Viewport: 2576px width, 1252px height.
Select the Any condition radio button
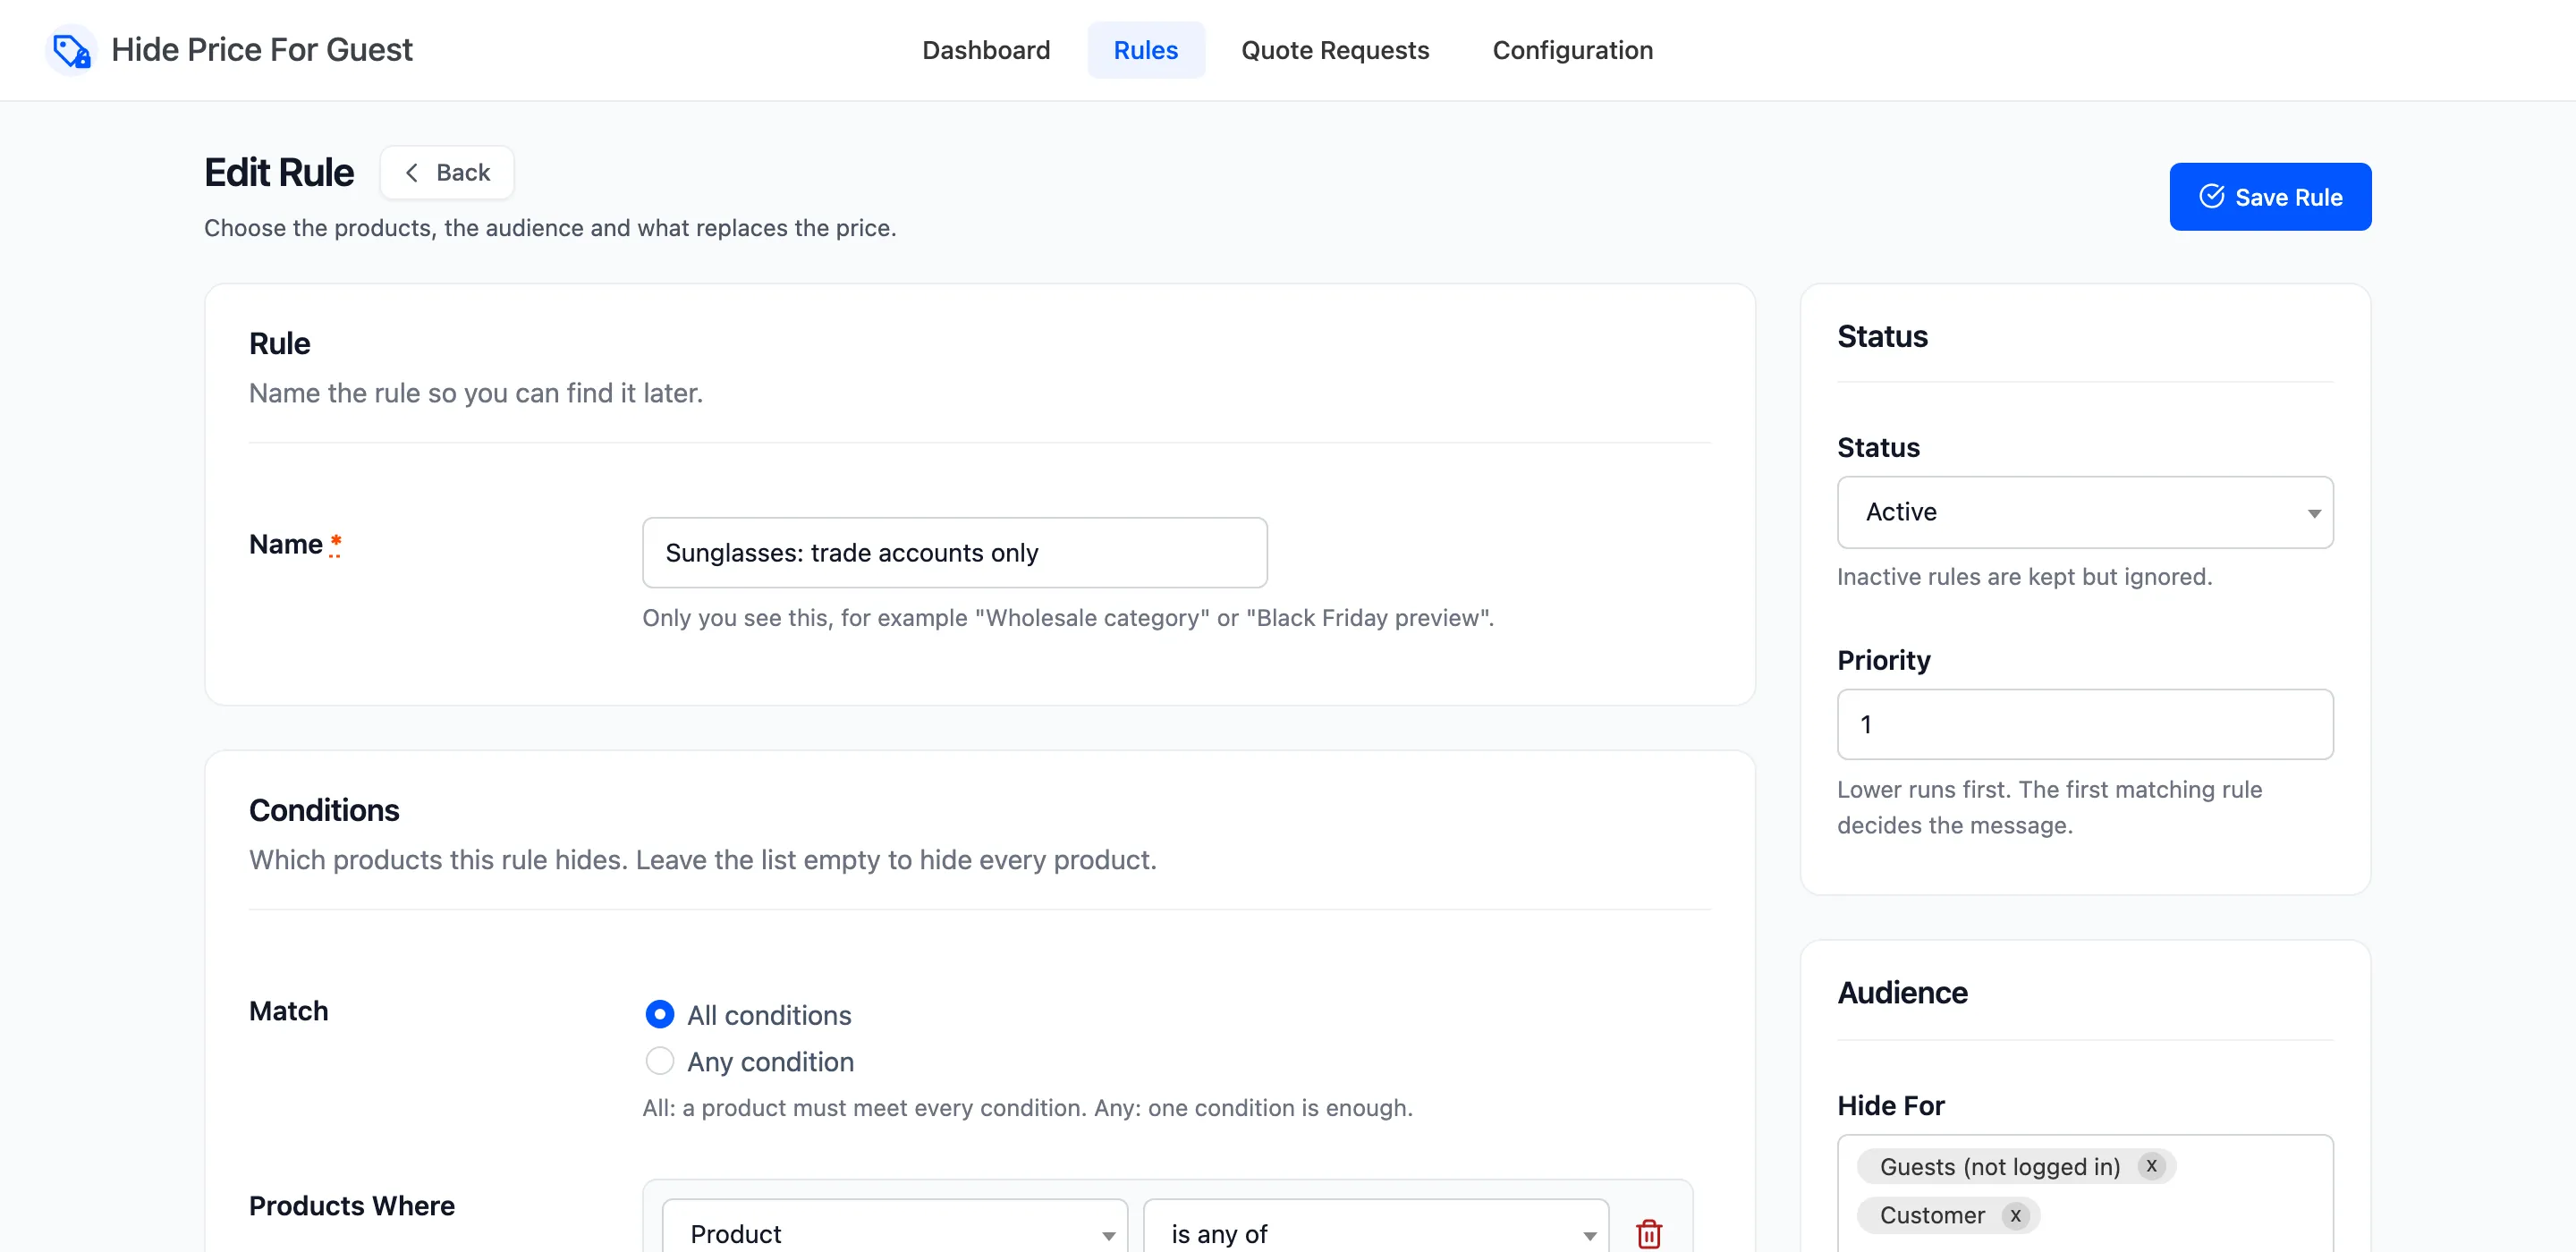tap(659, 1060)
